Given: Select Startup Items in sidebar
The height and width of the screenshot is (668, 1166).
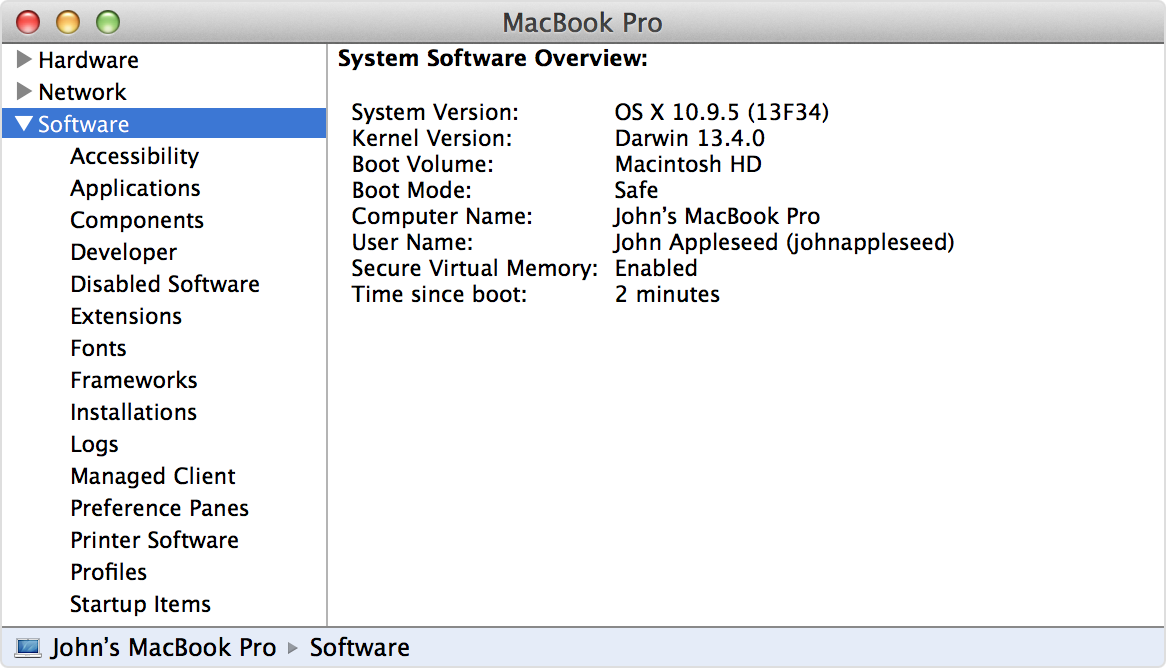Looking at the screenshot, I should coord(140,604).
